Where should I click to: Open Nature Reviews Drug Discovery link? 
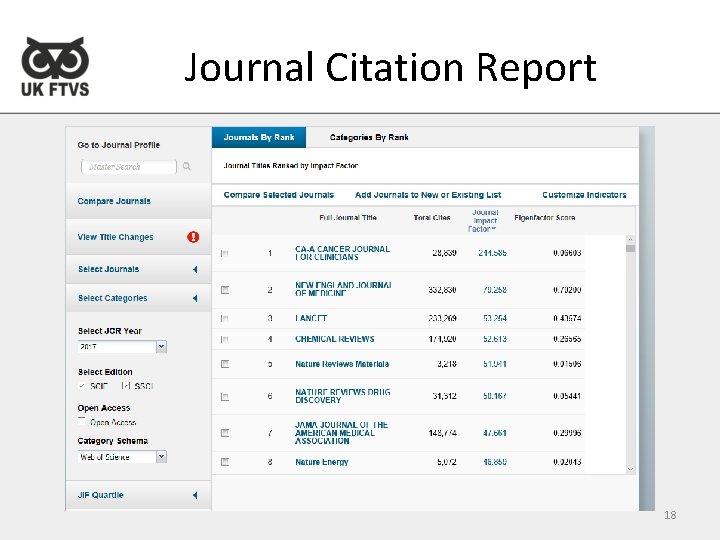pos(343,396)
